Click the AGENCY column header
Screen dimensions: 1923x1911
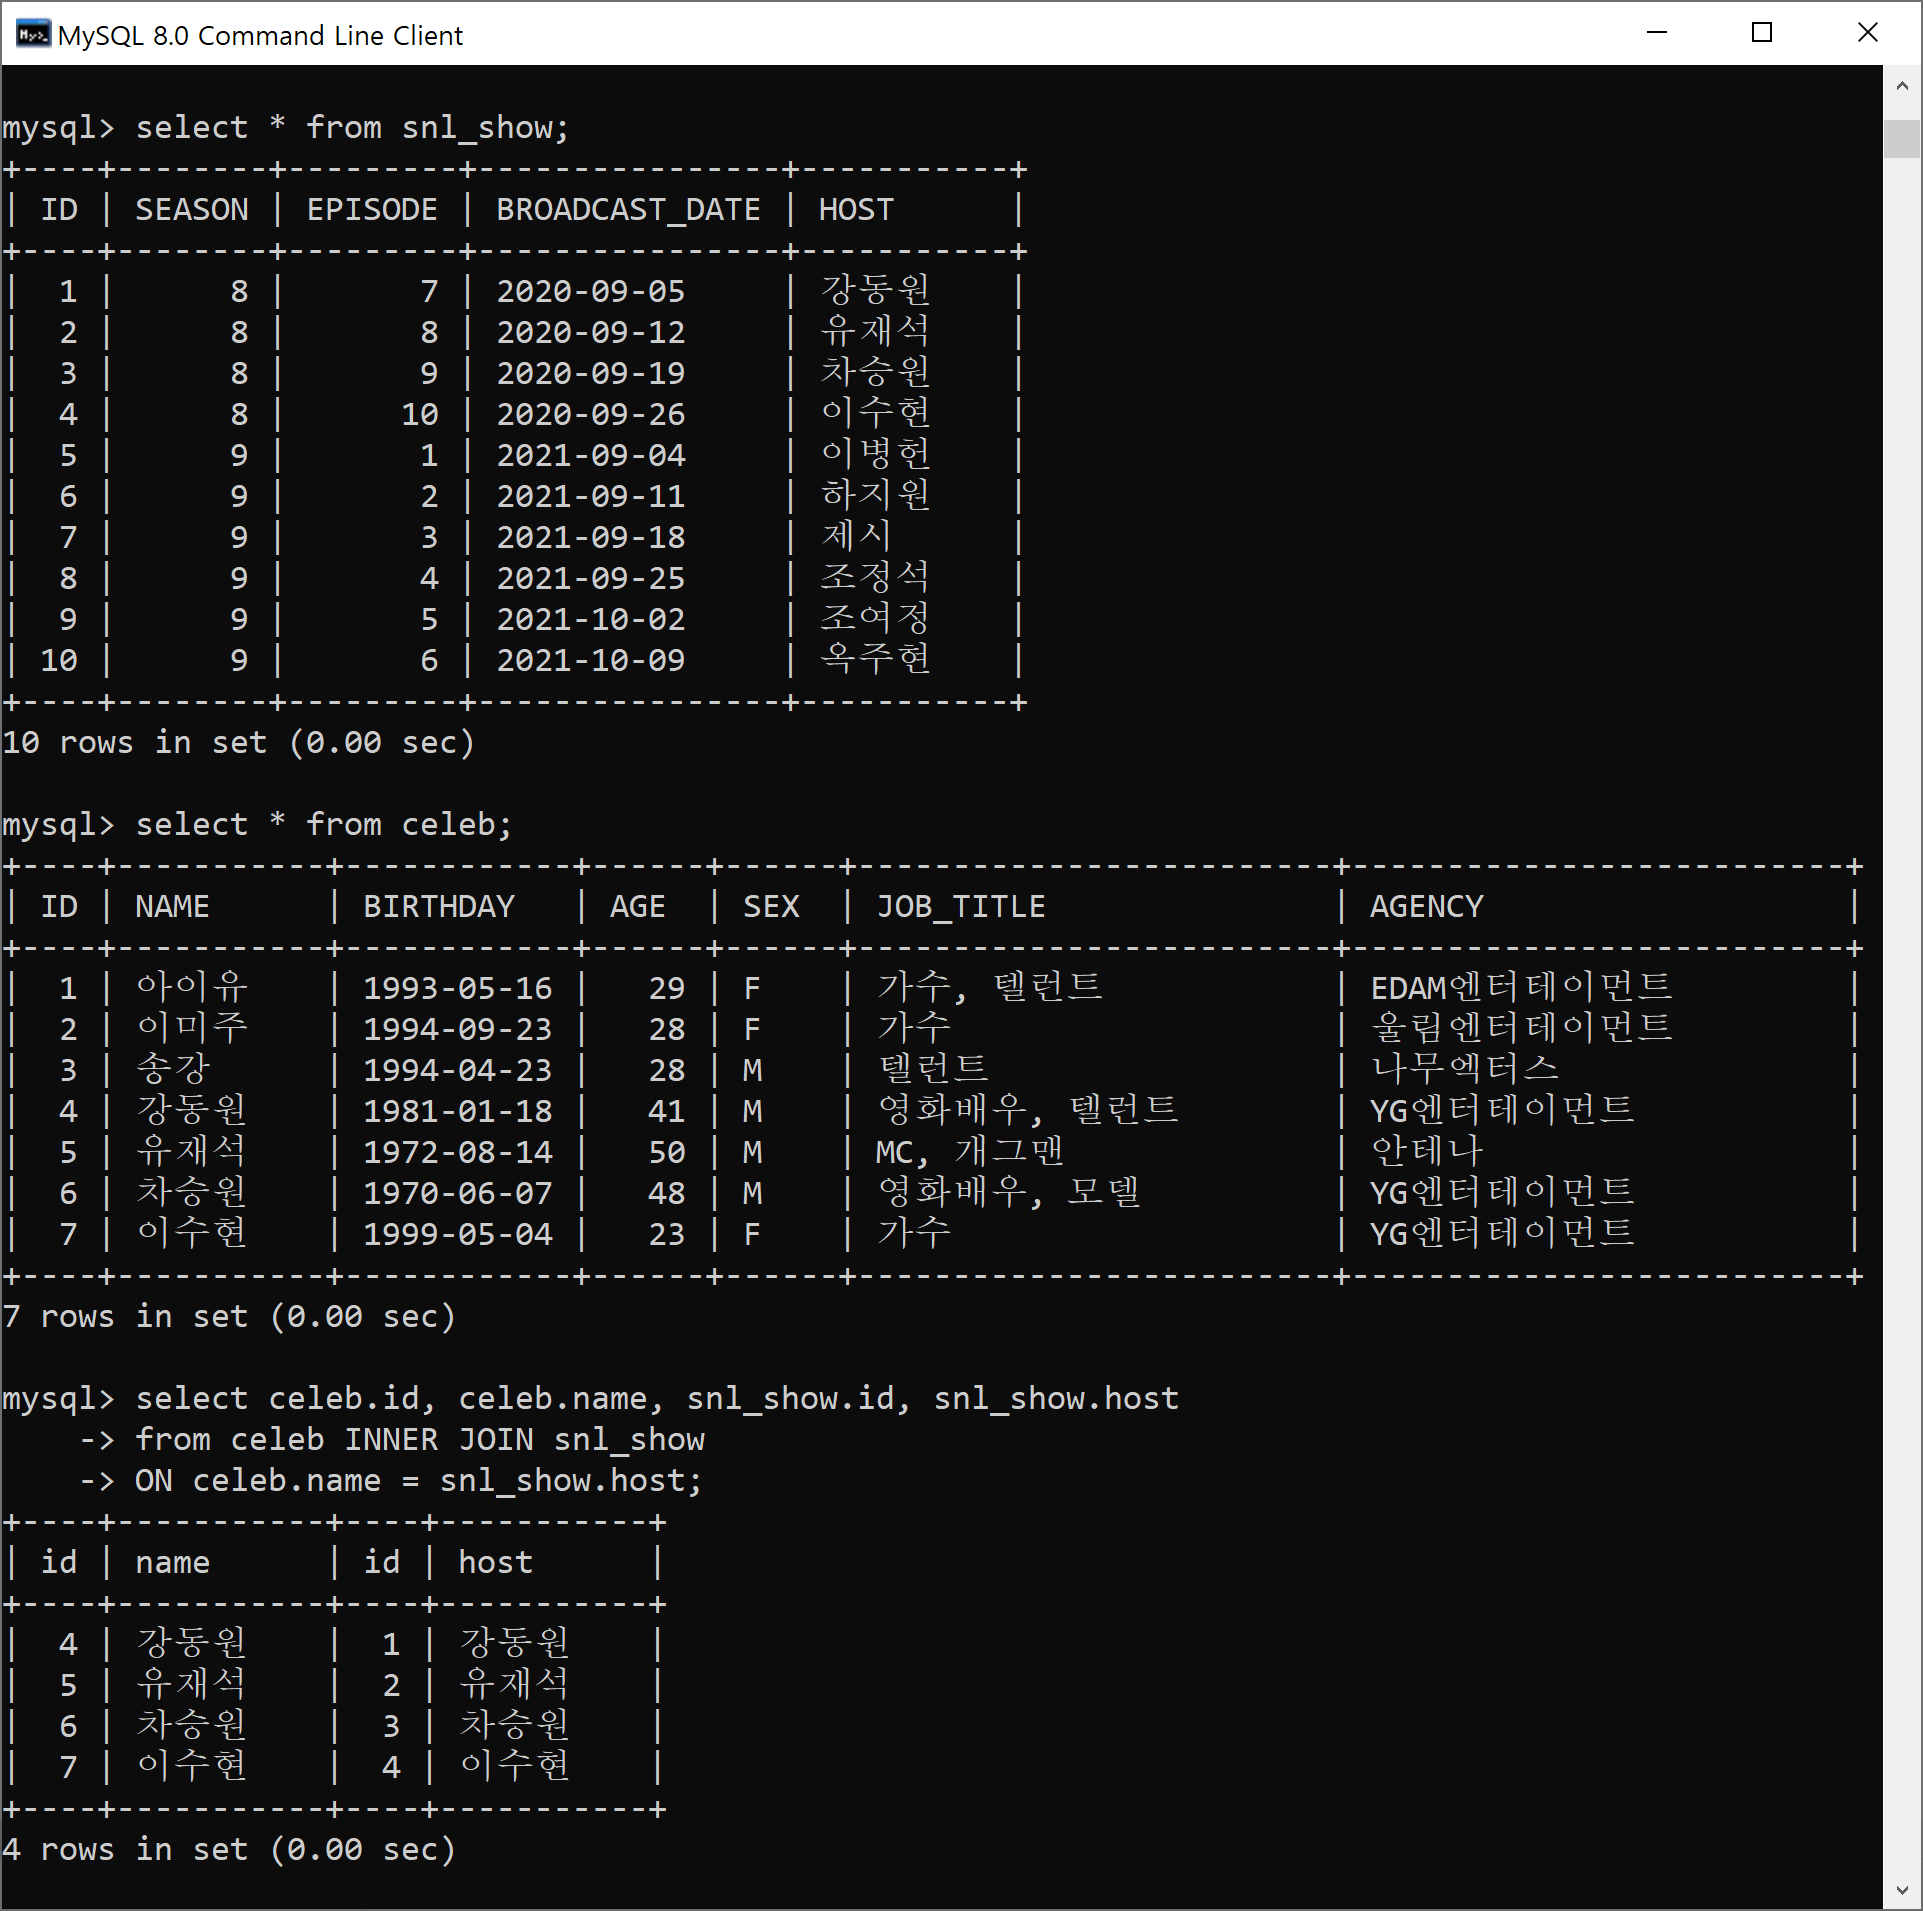coord(1426,907)
